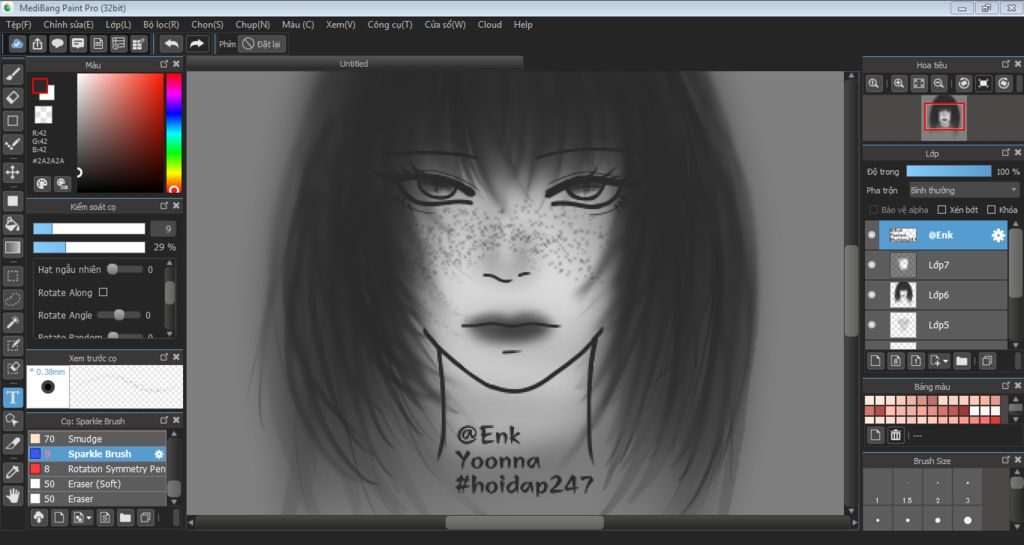Create a new layer folder
Image resolution: width=1024 pixels, height=545 pixels.
click(961, 361)
